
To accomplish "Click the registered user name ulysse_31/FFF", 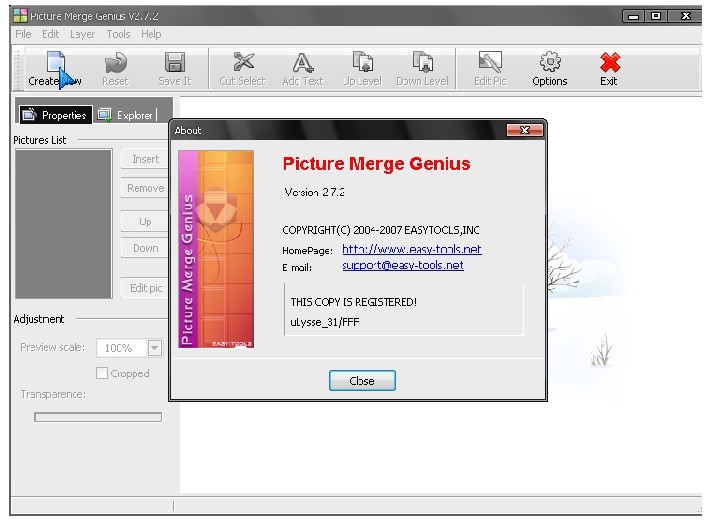I will tap(325, 322).
